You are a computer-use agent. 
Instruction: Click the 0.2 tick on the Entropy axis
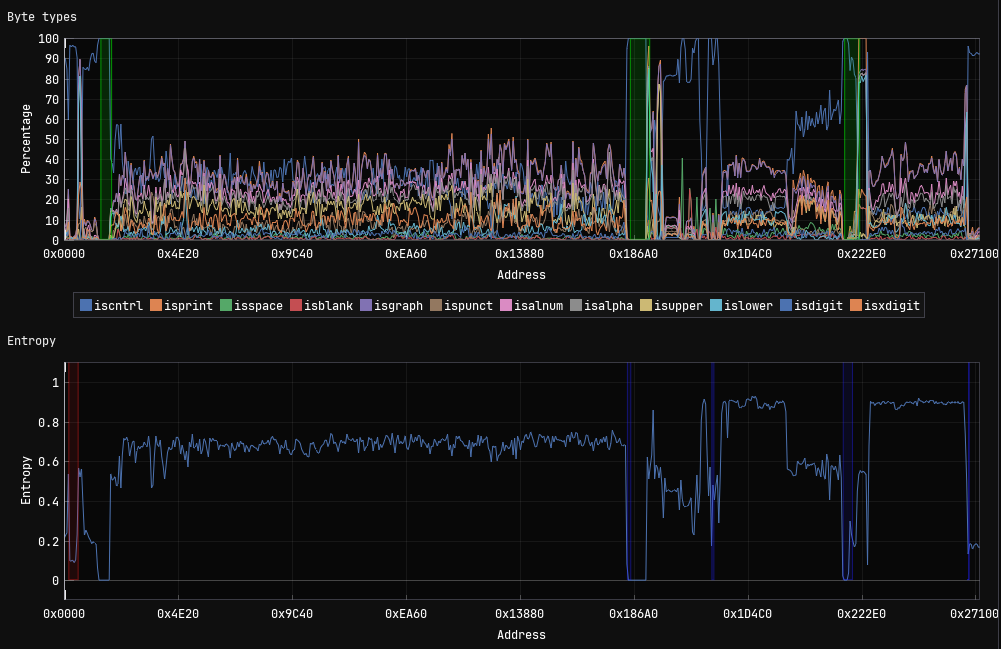click(x=49, y=542)
